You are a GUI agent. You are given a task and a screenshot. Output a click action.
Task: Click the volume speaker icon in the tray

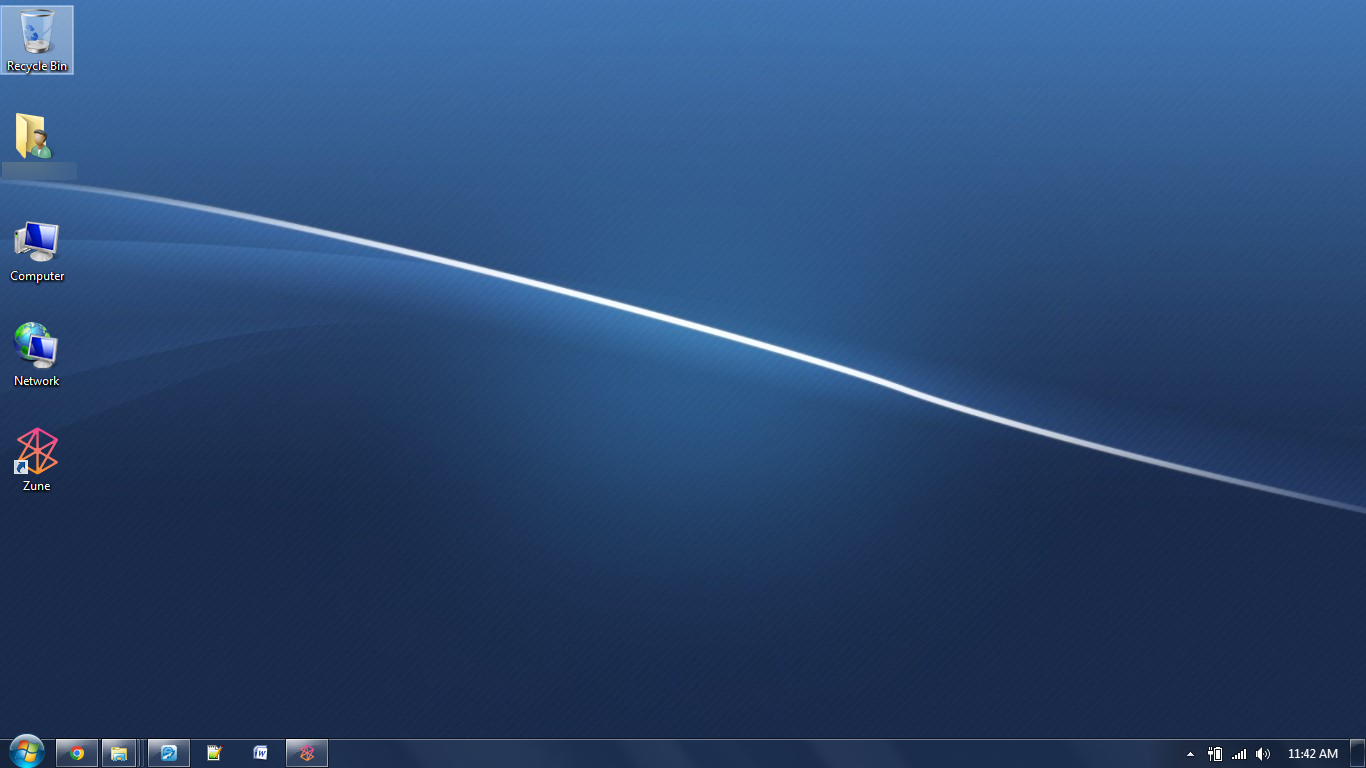click(x=1263, y=754)
